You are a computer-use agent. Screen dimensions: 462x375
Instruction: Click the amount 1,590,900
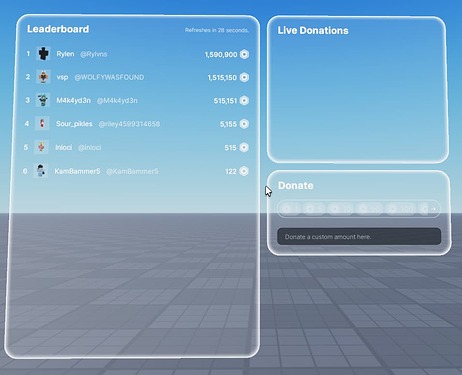pyautogui.click(x=221, y=54)
